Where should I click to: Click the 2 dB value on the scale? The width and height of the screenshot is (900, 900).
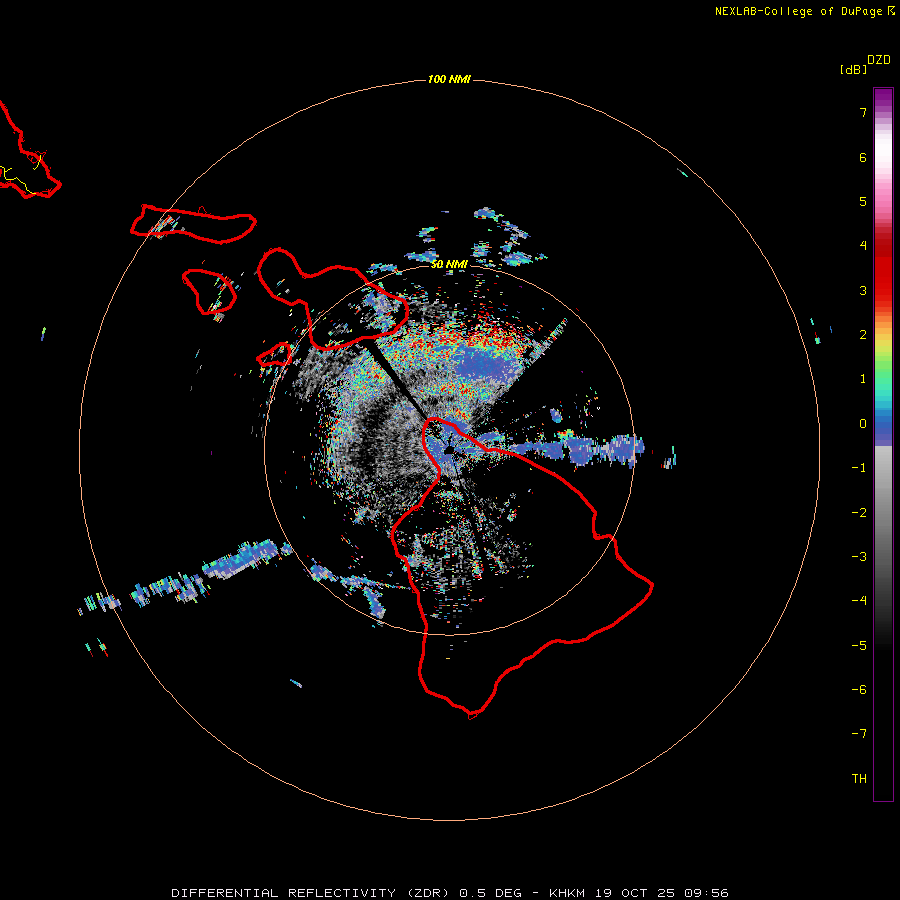point(863,335)
